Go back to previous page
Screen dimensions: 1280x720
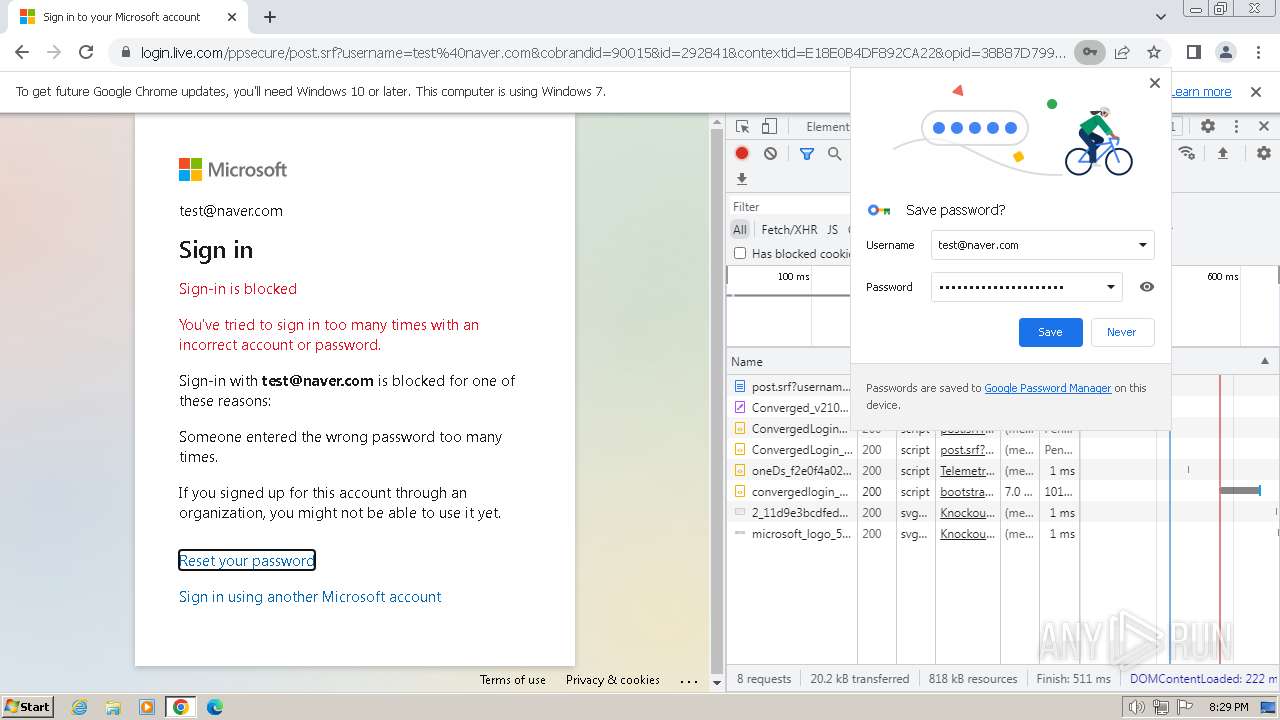(x=22, y=52)
